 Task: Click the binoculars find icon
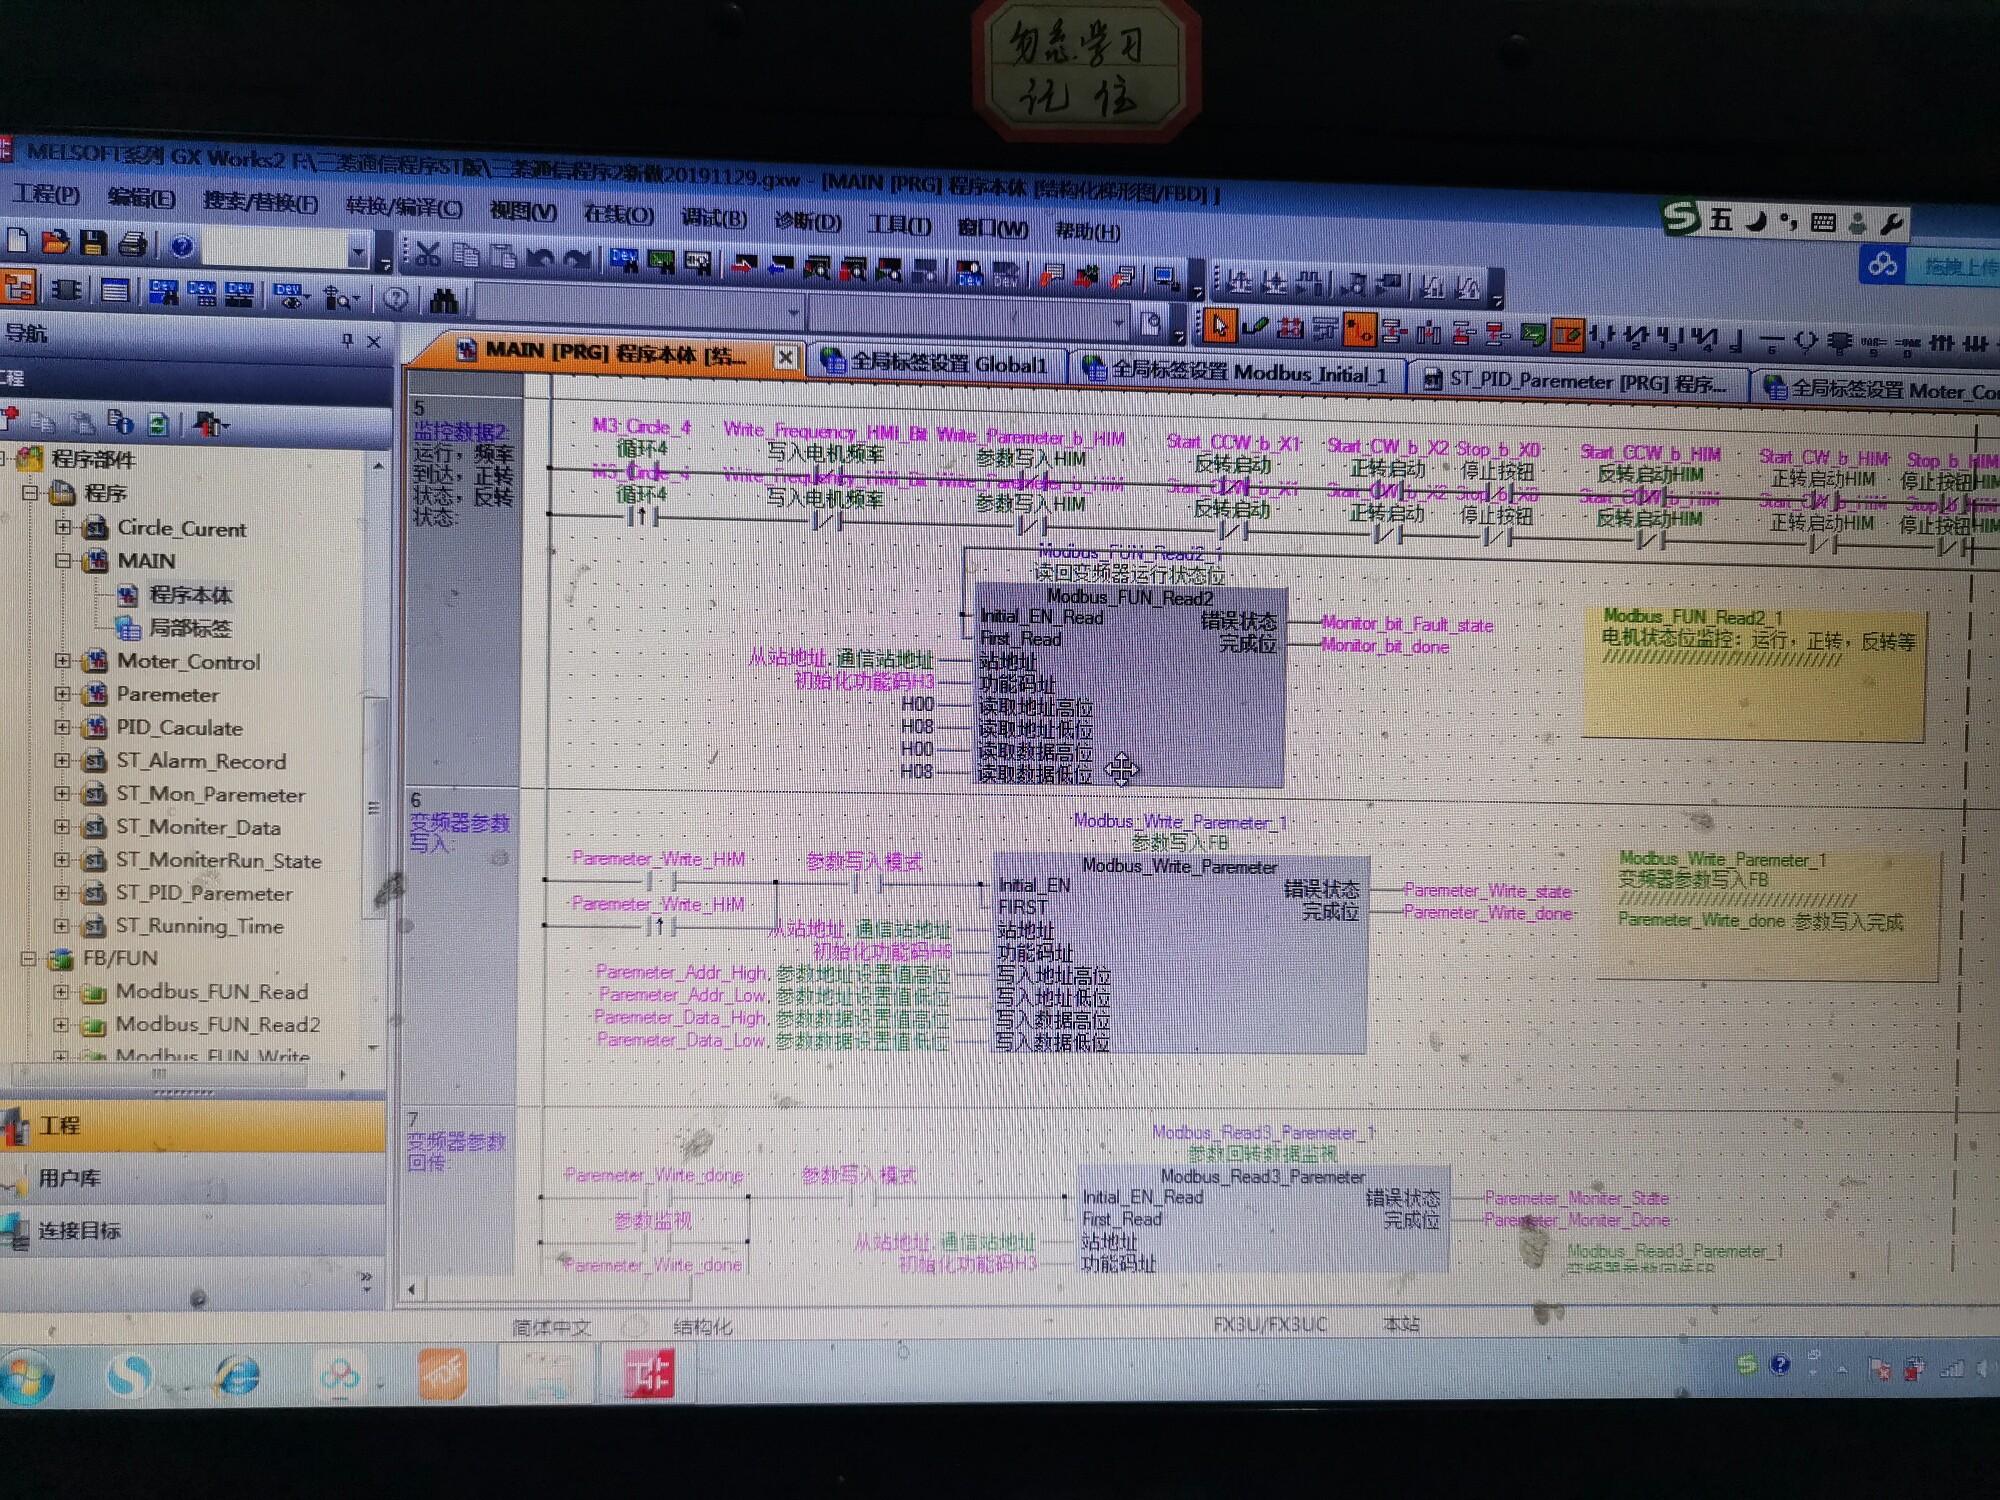[x=443, y=299]
